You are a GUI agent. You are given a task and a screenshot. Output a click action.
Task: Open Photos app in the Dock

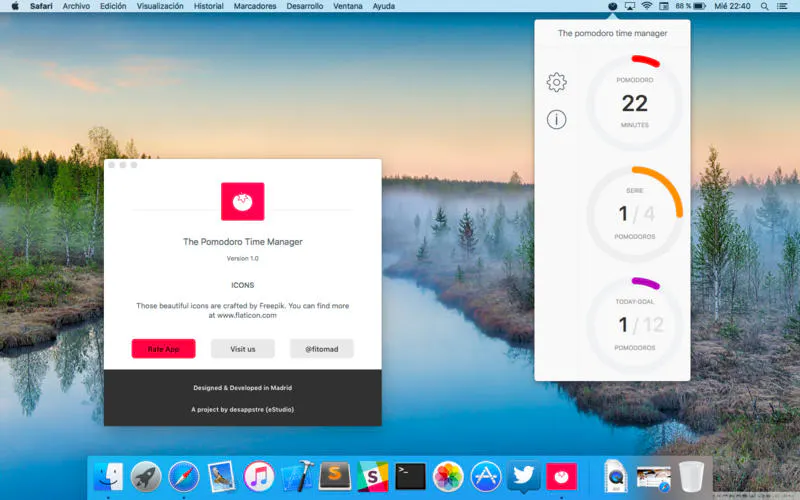(x=448, y=477)
